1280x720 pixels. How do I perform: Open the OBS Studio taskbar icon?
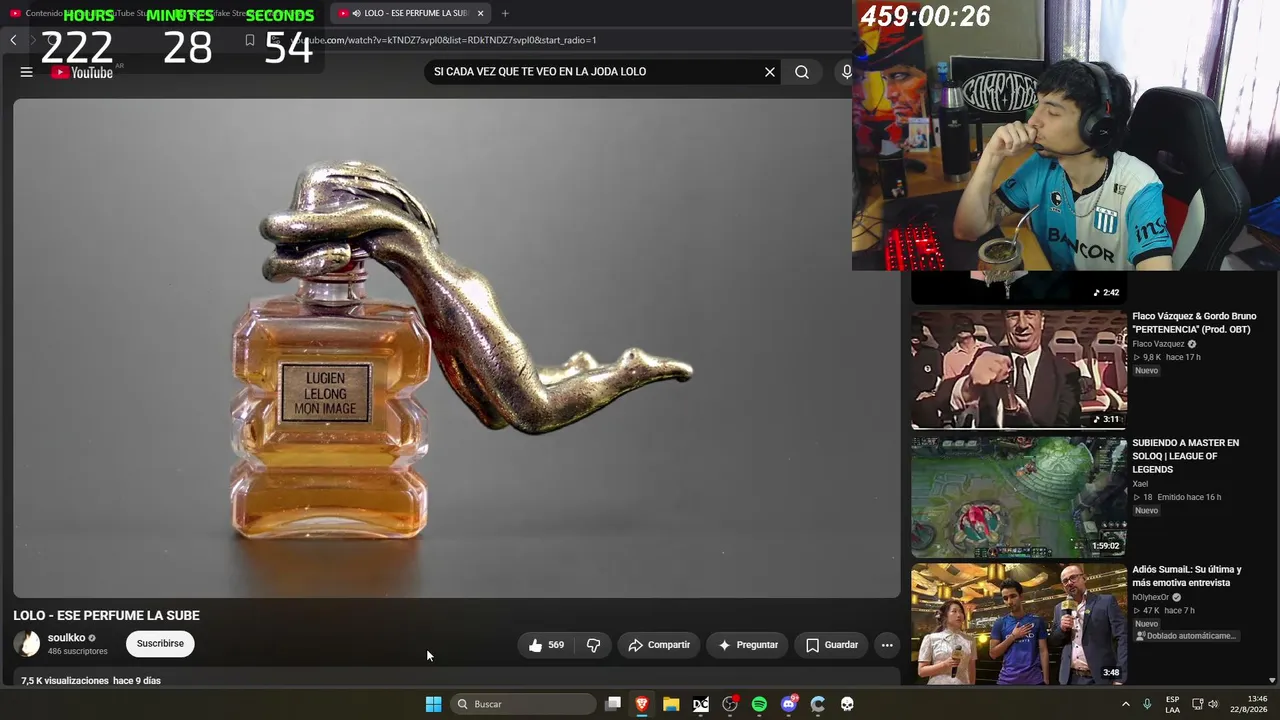pos(730,704)
